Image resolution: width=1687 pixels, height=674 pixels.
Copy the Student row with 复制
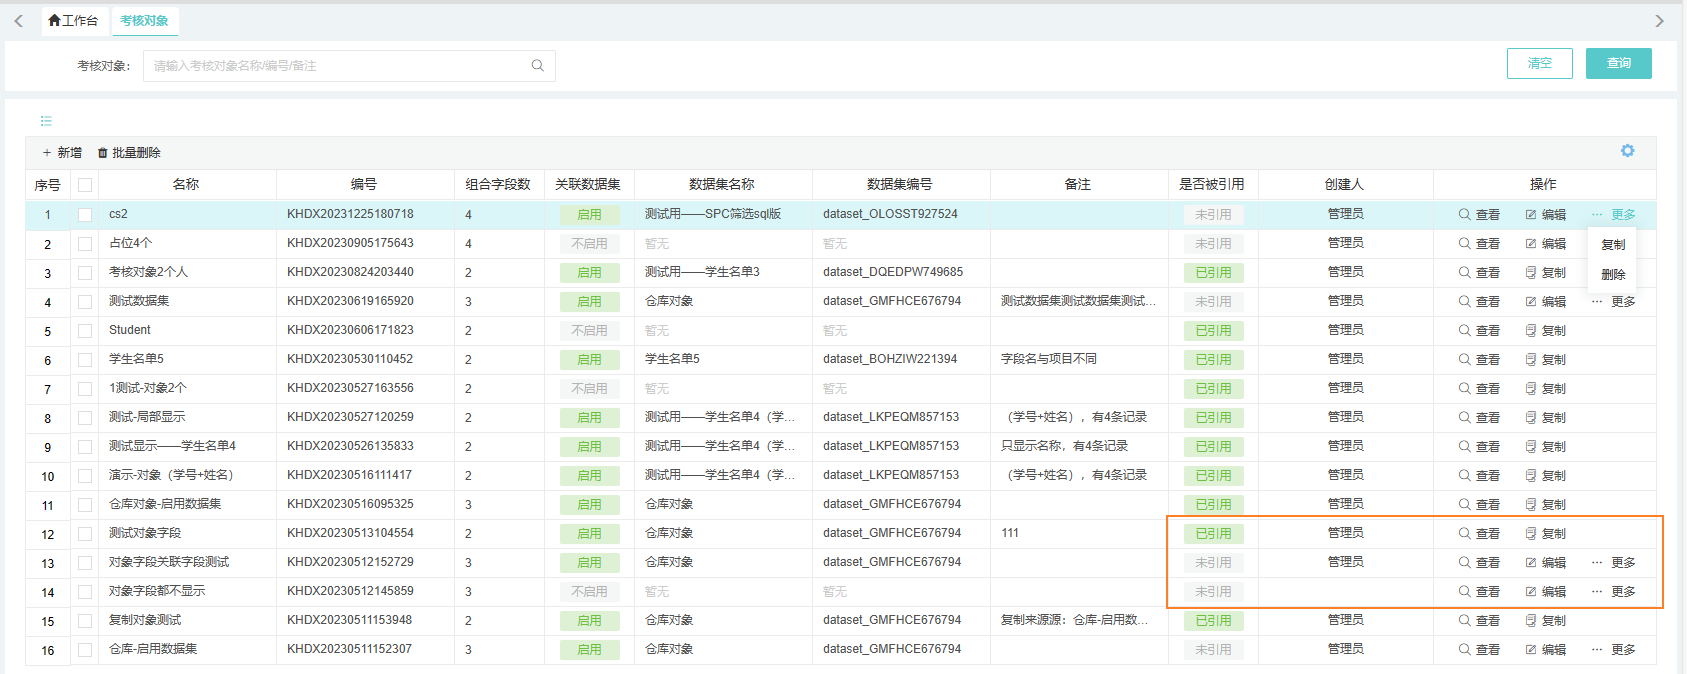[1545, 331]
